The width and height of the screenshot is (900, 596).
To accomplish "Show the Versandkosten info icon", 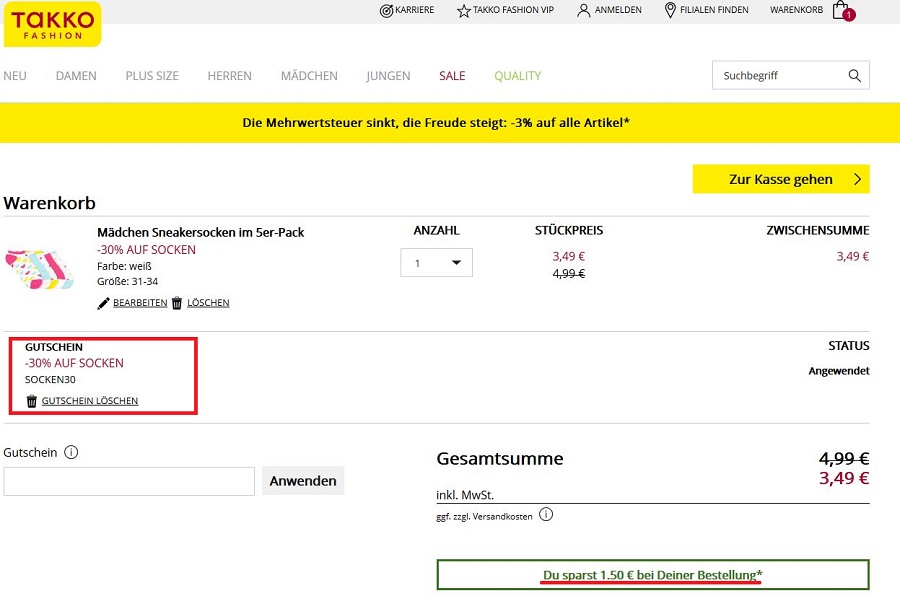I will 546,514.
